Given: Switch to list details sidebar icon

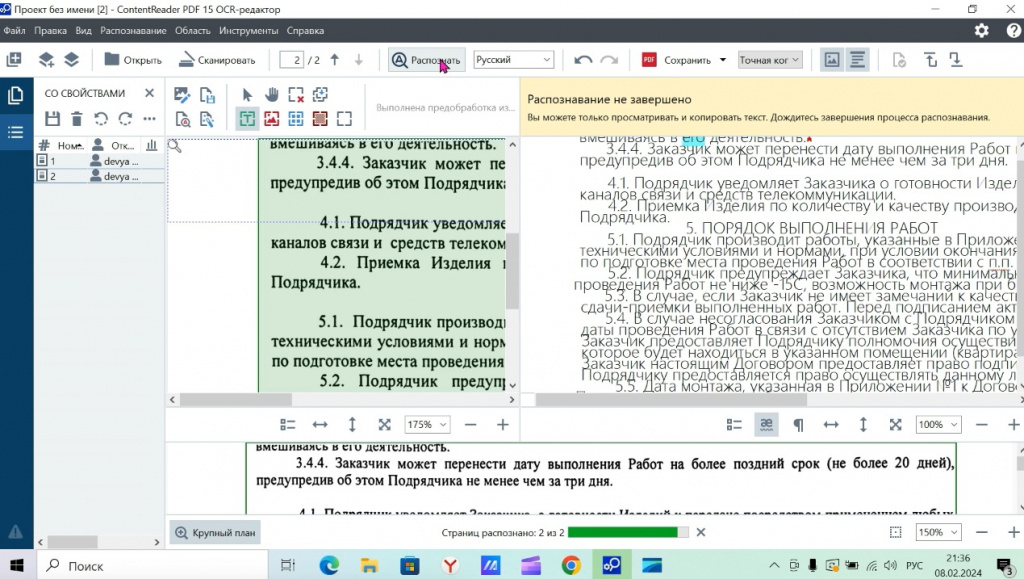Looking at the screenshot, I should [x=16, y=133].
